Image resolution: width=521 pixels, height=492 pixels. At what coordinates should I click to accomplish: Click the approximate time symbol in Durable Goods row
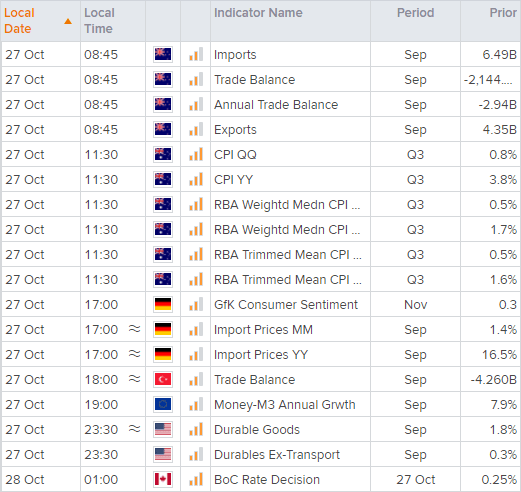[135, 429]
